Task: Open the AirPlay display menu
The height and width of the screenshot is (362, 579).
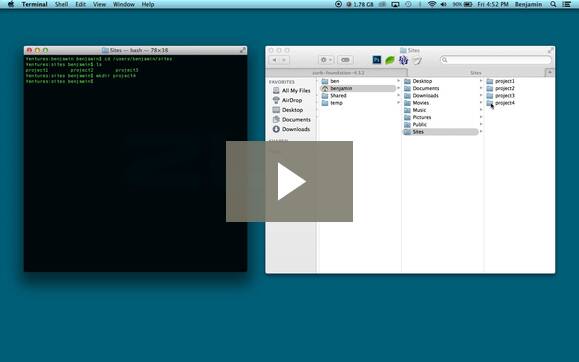Action: click(x=395, y=4)
